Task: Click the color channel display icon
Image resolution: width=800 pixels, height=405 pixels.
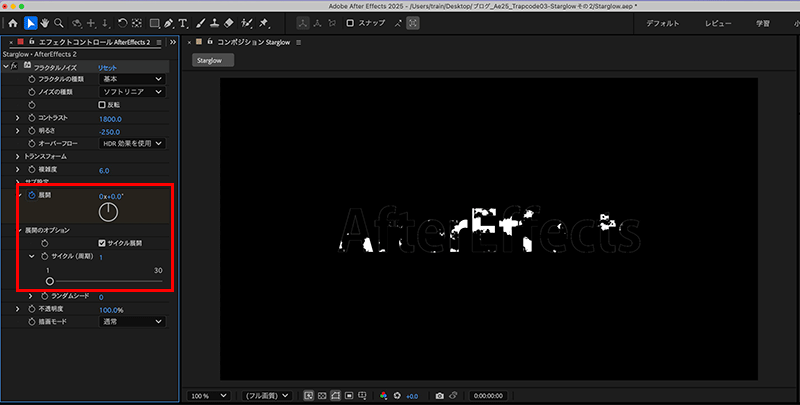Action: click(x=384, y=396)
